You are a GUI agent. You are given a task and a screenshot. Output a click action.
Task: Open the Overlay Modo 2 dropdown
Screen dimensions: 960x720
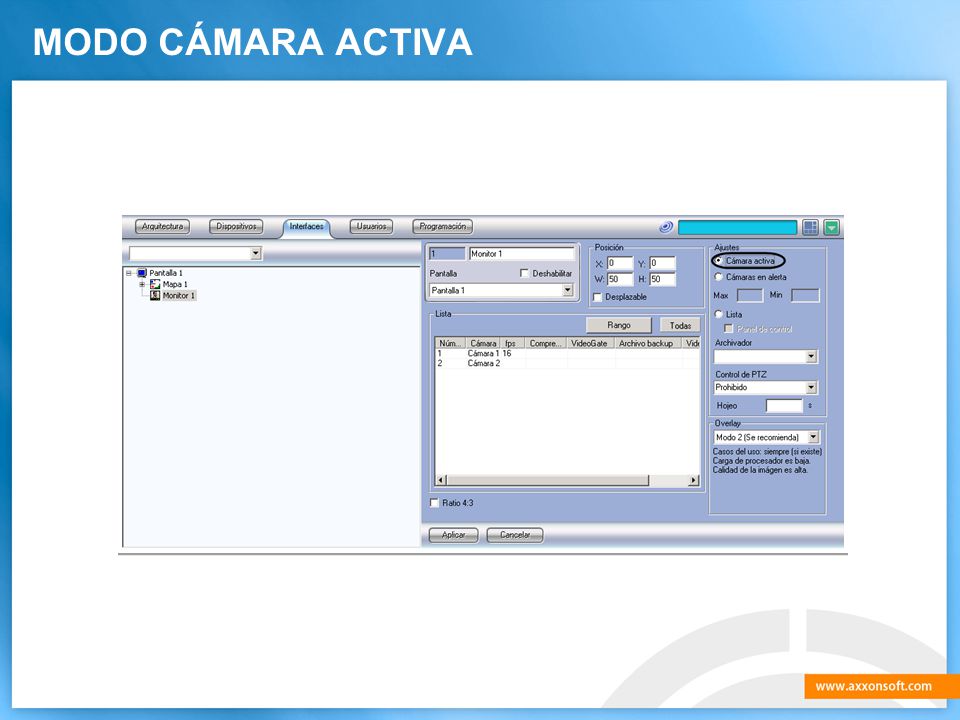813,437
